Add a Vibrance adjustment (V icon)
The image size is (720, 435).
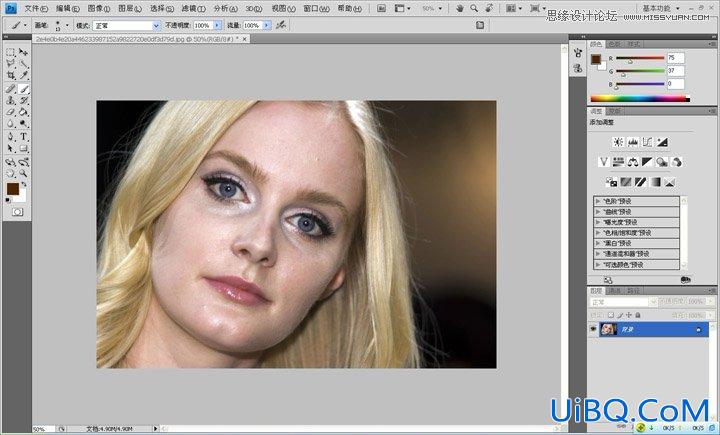click(x=603, y=162)
